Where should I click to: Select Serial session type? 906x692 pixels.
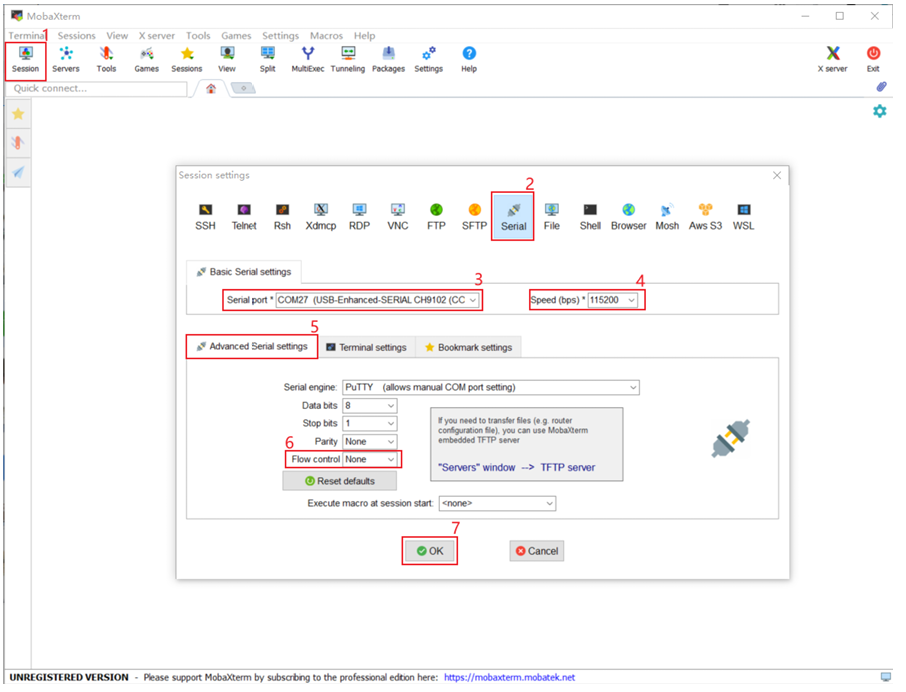click(x=513, y=217)
